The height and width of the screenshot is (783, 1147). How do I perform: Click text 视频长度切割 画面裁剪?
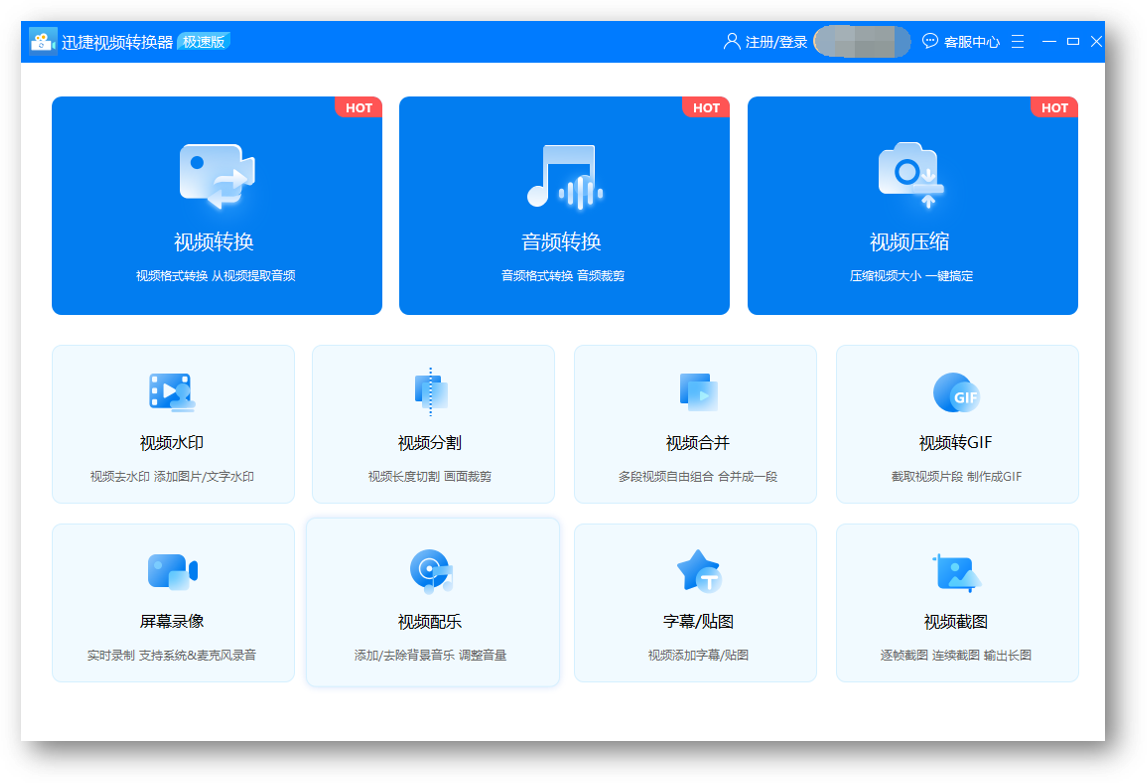point(430,476)
